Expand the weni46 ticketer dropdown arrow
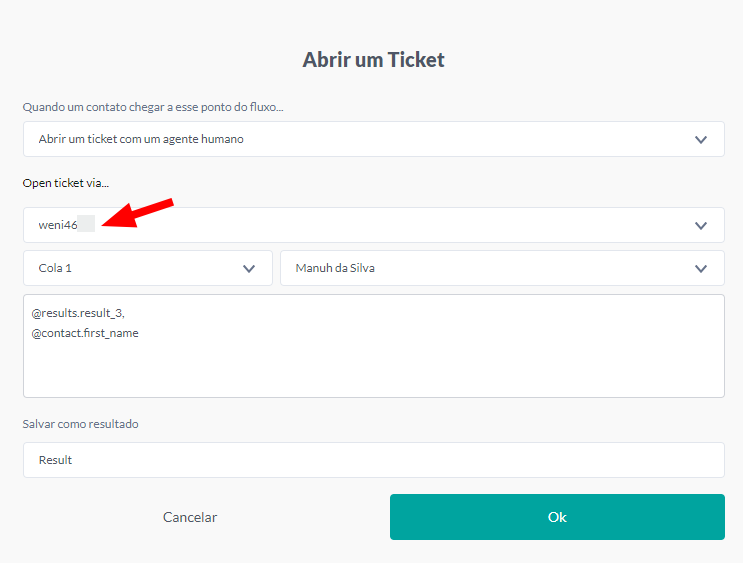This screenshot has width=743, height=563. click(701, 225)
